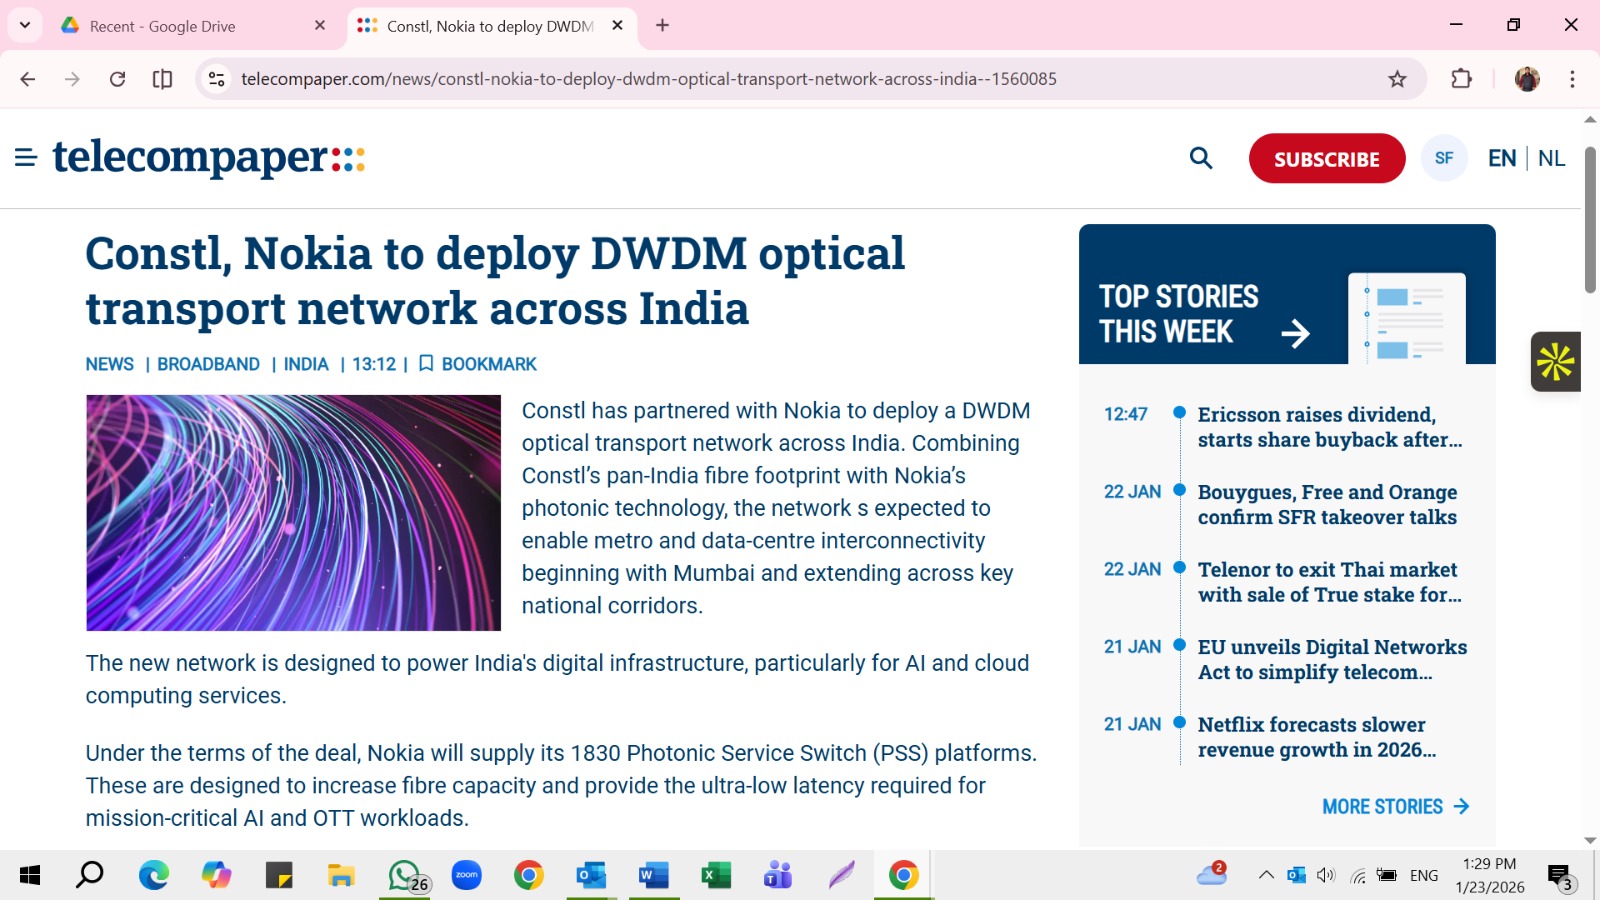Switch site language to EN
This screenshot has width=1600, height=900.
(1501, 158)
